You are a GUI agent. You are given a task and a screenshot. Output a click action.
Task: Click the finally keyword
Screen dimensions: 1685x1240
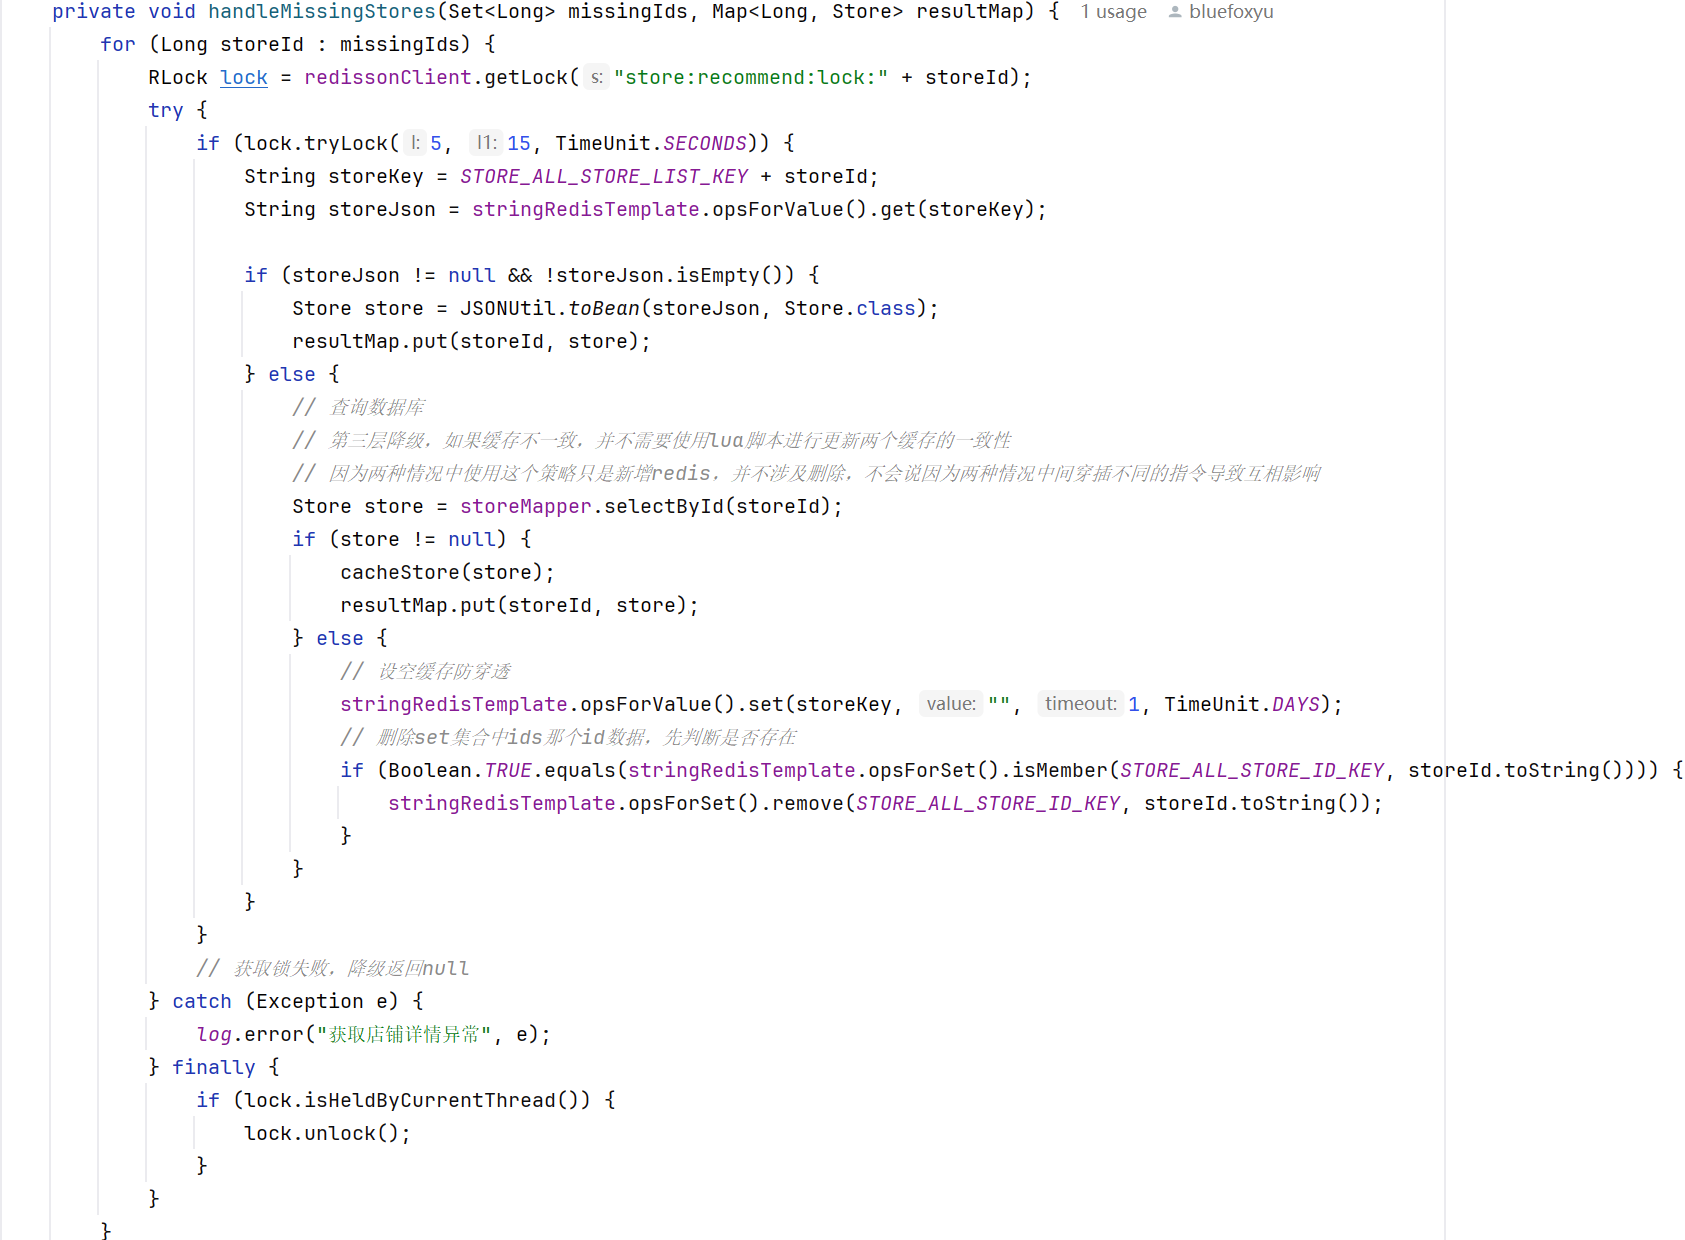(x=213, y=1067)
